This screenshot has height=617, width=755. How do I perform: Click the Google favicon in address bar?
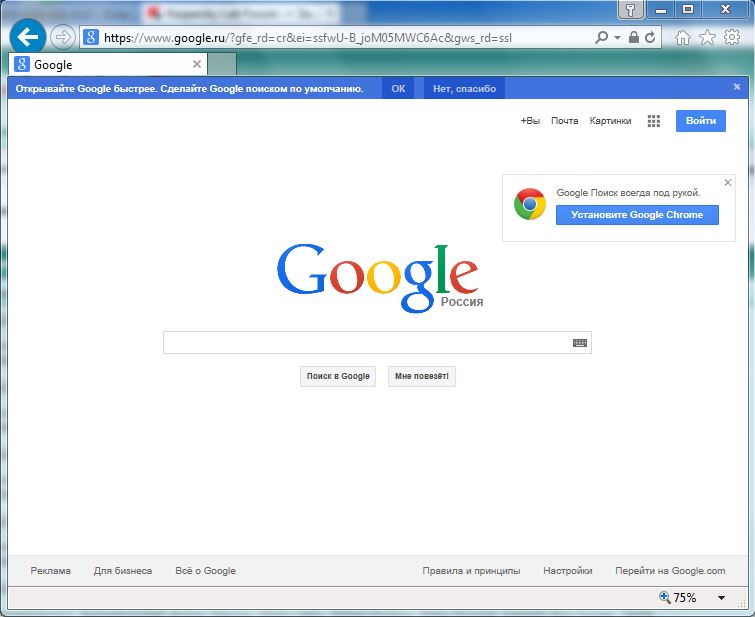[x=91, y=37]
